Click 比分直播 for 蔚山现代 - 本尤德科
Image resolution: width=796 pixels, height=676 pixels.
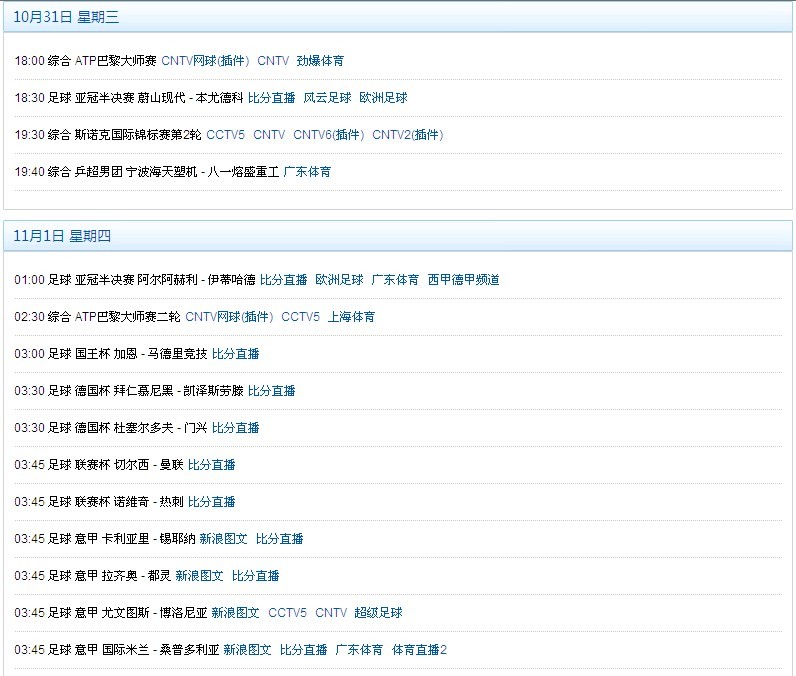[272, 98]
